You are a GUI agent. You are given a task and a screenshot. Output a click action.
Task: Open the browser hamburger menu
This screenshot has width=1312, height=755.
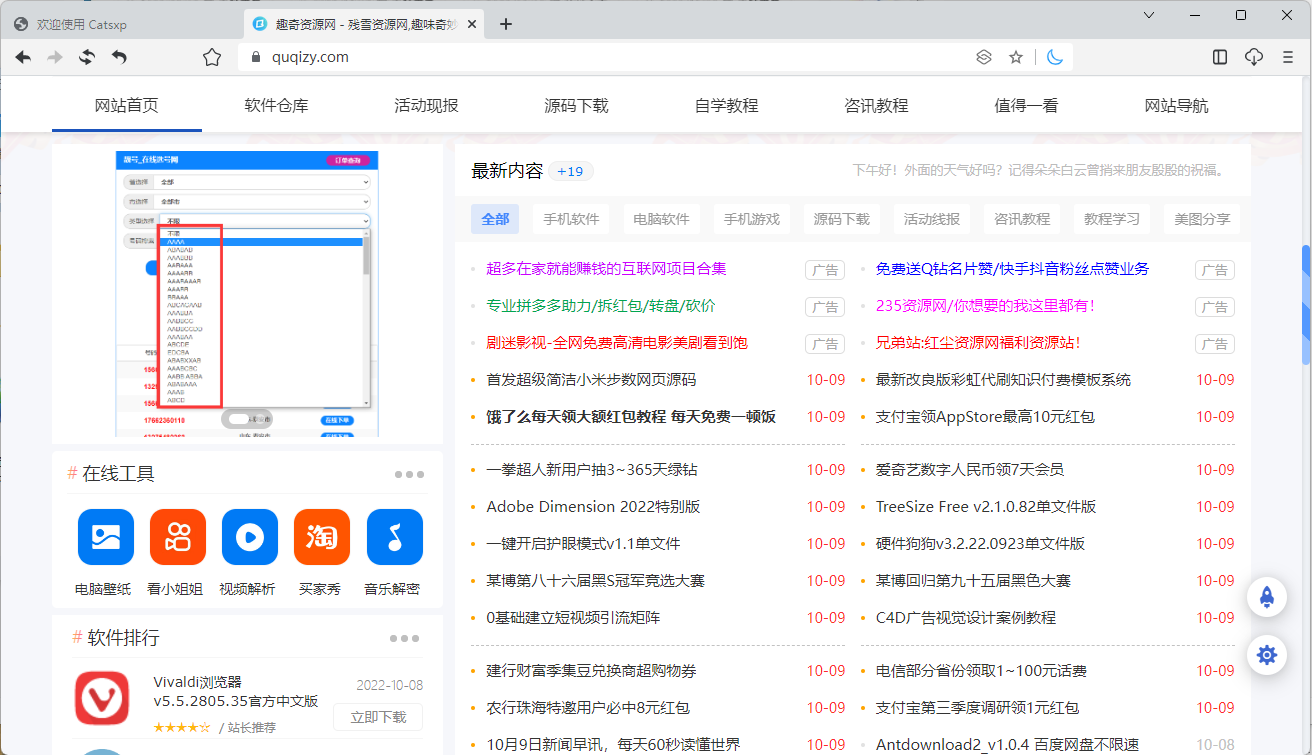[1287, 57]
